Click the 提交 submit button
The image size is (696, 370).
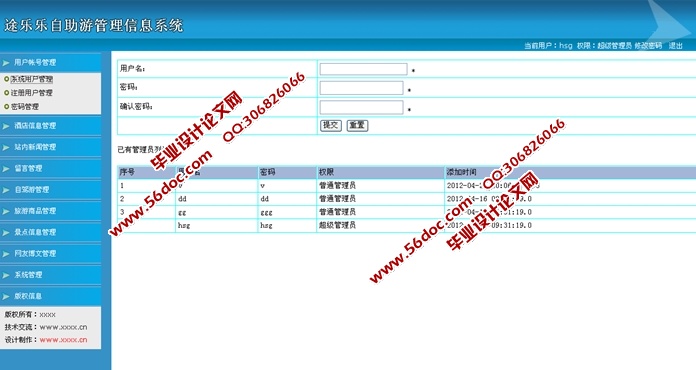click(x=331, y=125)
